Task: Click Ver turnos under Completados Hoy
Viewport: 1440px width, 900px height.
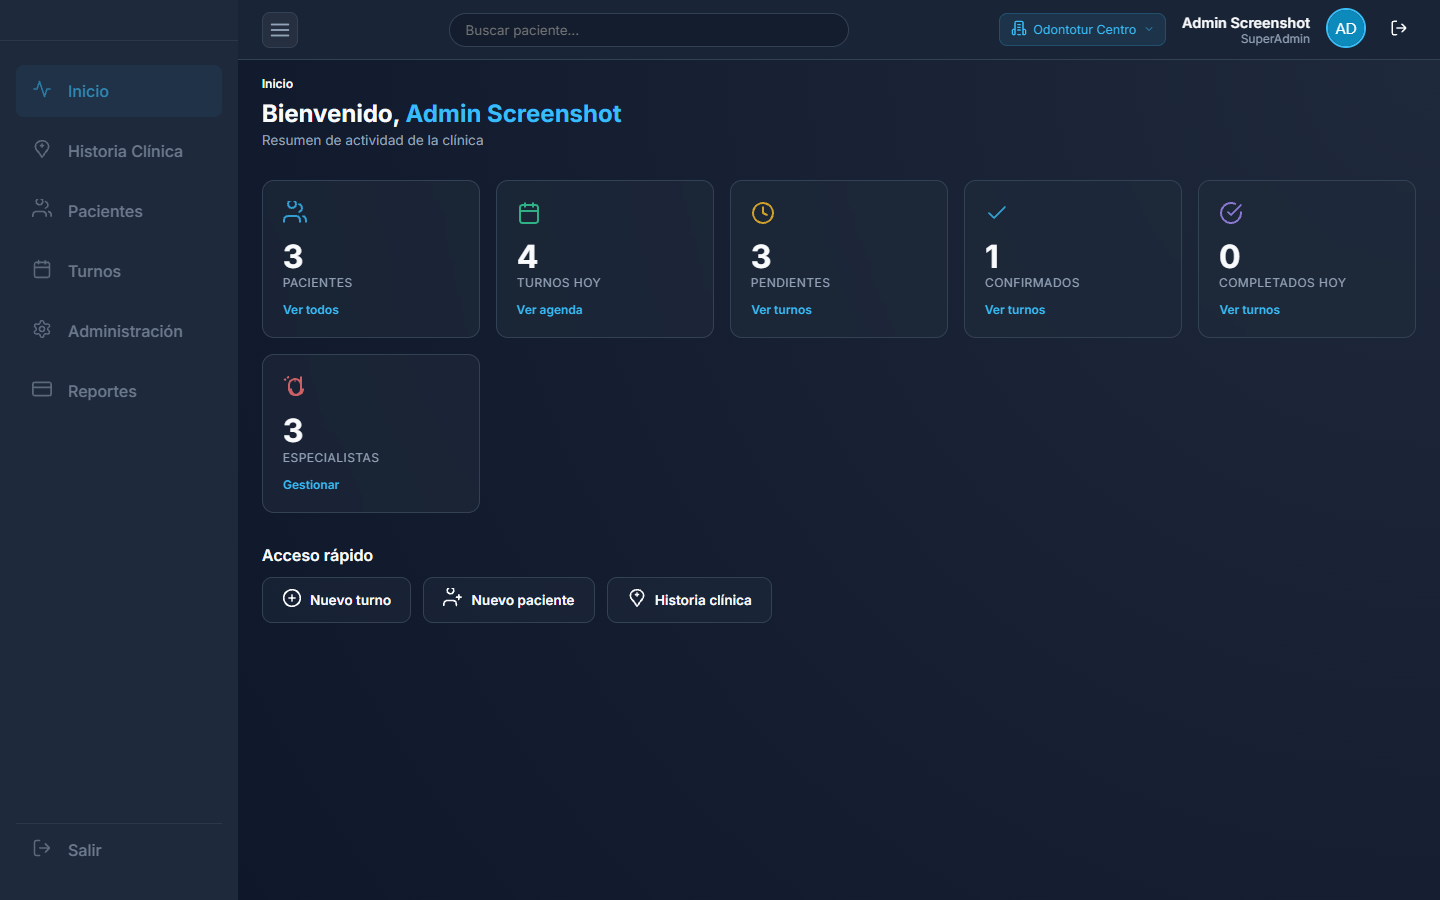Action: click(x=1249, y=310)
